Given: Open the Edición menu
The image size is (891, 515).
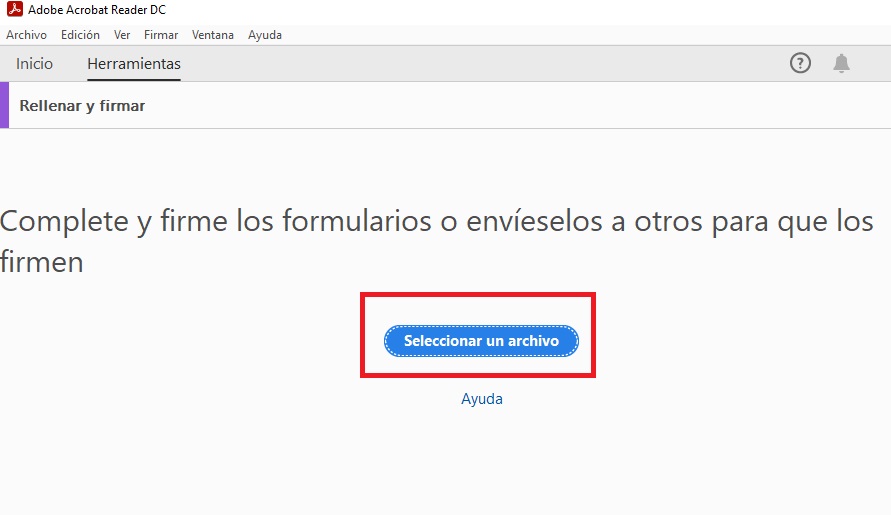Looking at the screenshot, I should point(80,35).
